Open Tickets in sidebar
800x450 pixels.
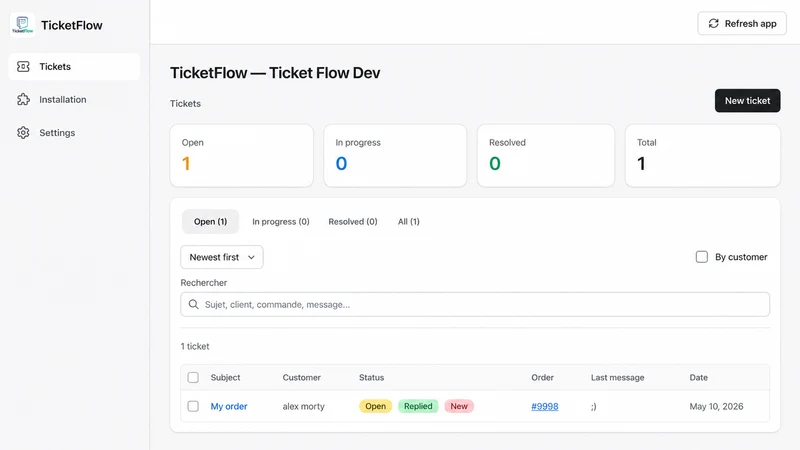(74, 66)
